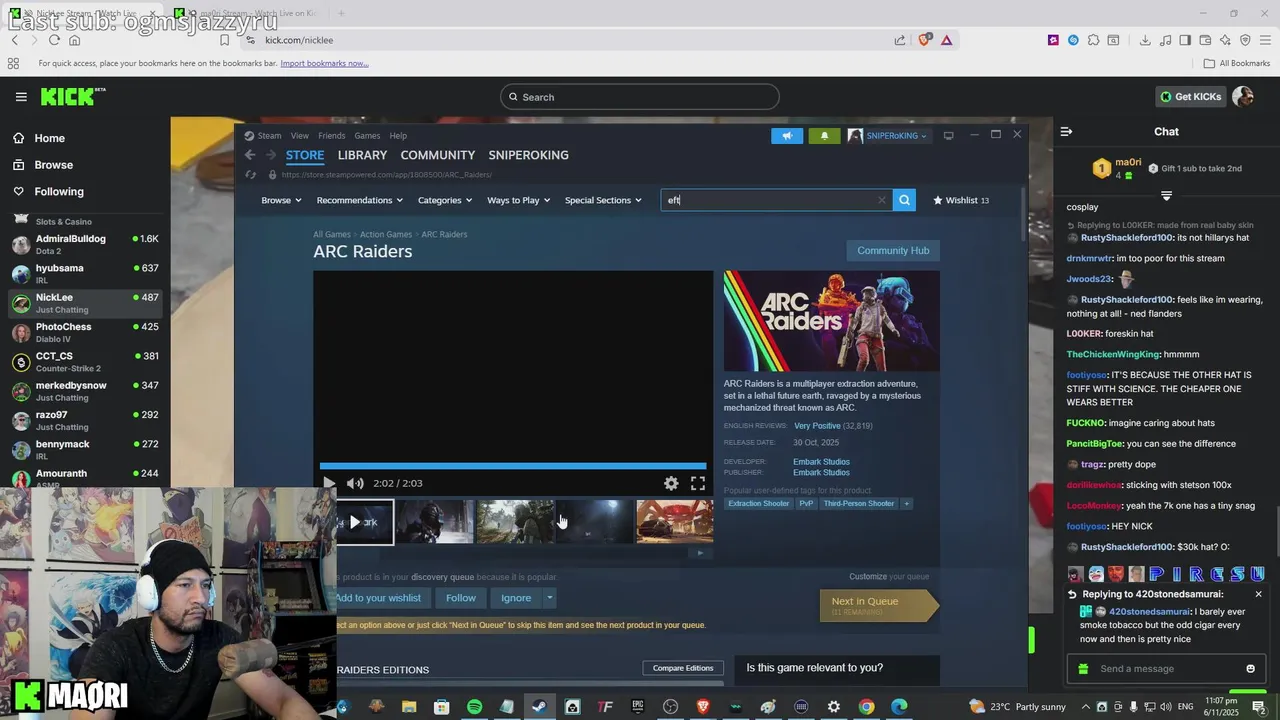Open the Steam Help menu

(398, 136)
